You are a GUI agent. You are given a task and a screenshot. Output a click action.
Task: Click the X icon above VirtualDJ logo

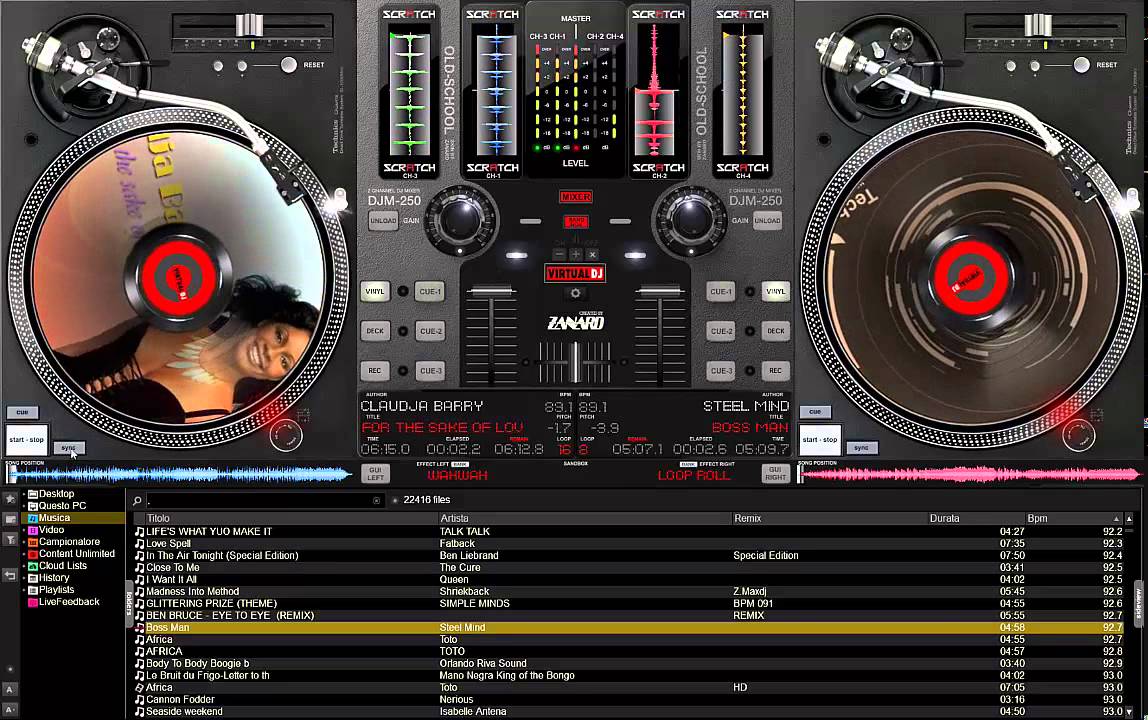[592, 254]
